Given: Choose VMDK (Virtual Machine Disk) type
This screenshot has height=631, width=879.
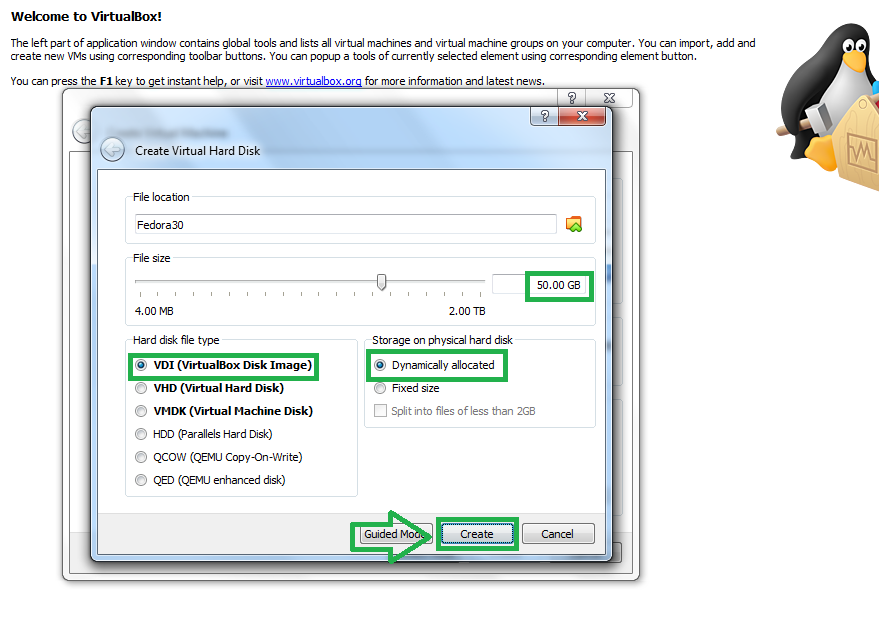Looking at the screenshot, I should pos(224,411).
